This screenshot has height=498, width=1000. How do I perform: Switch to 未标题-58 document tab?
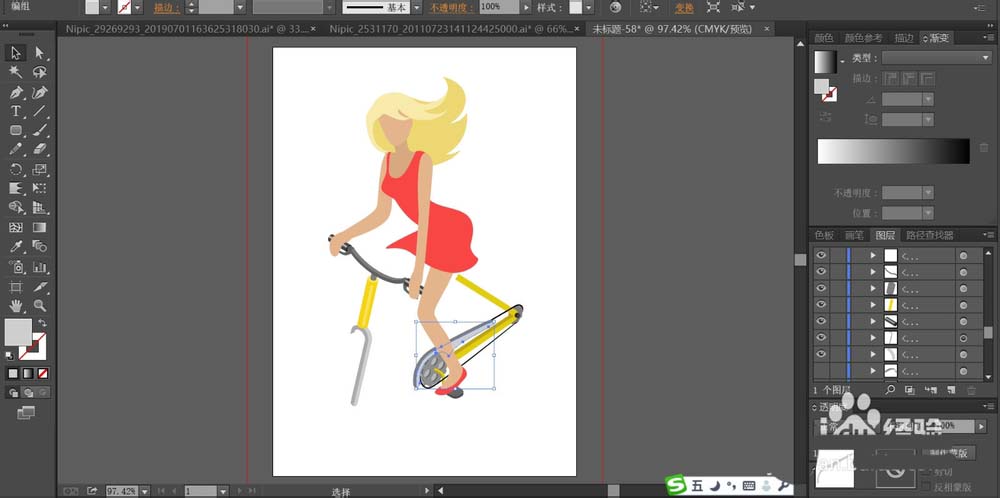click(672, 29)
